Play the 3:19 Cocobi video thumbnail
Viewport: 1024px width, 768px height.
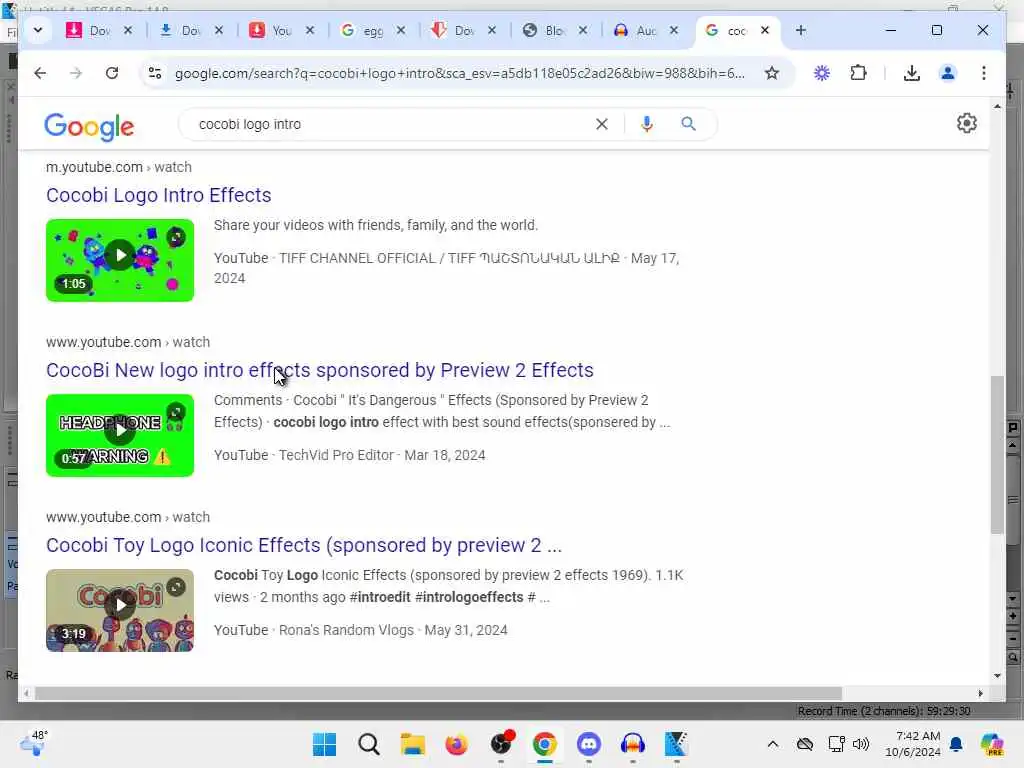point(120,610)
